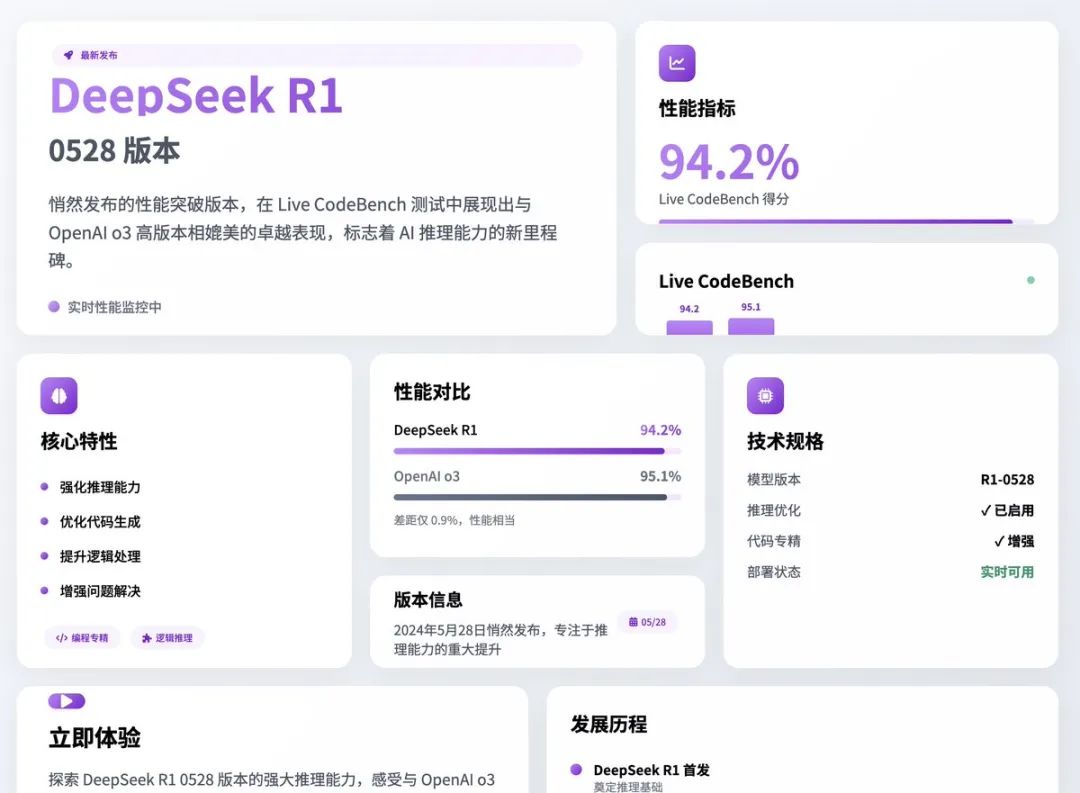This screenshot has width=1080, height=793.
Task: Click the checkmark next to 增强
Action: 999,542
